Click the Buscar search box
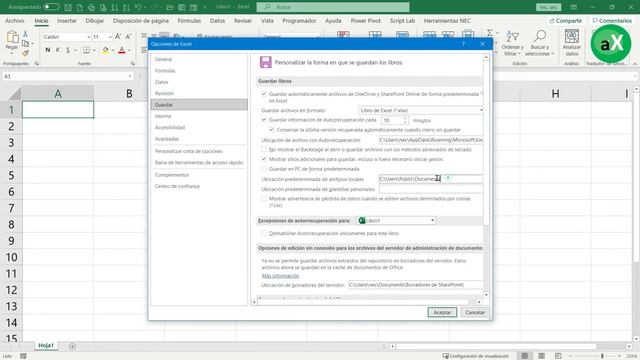Image resolution: width=640 pixels, height=360 pixels. pos(333,7)
